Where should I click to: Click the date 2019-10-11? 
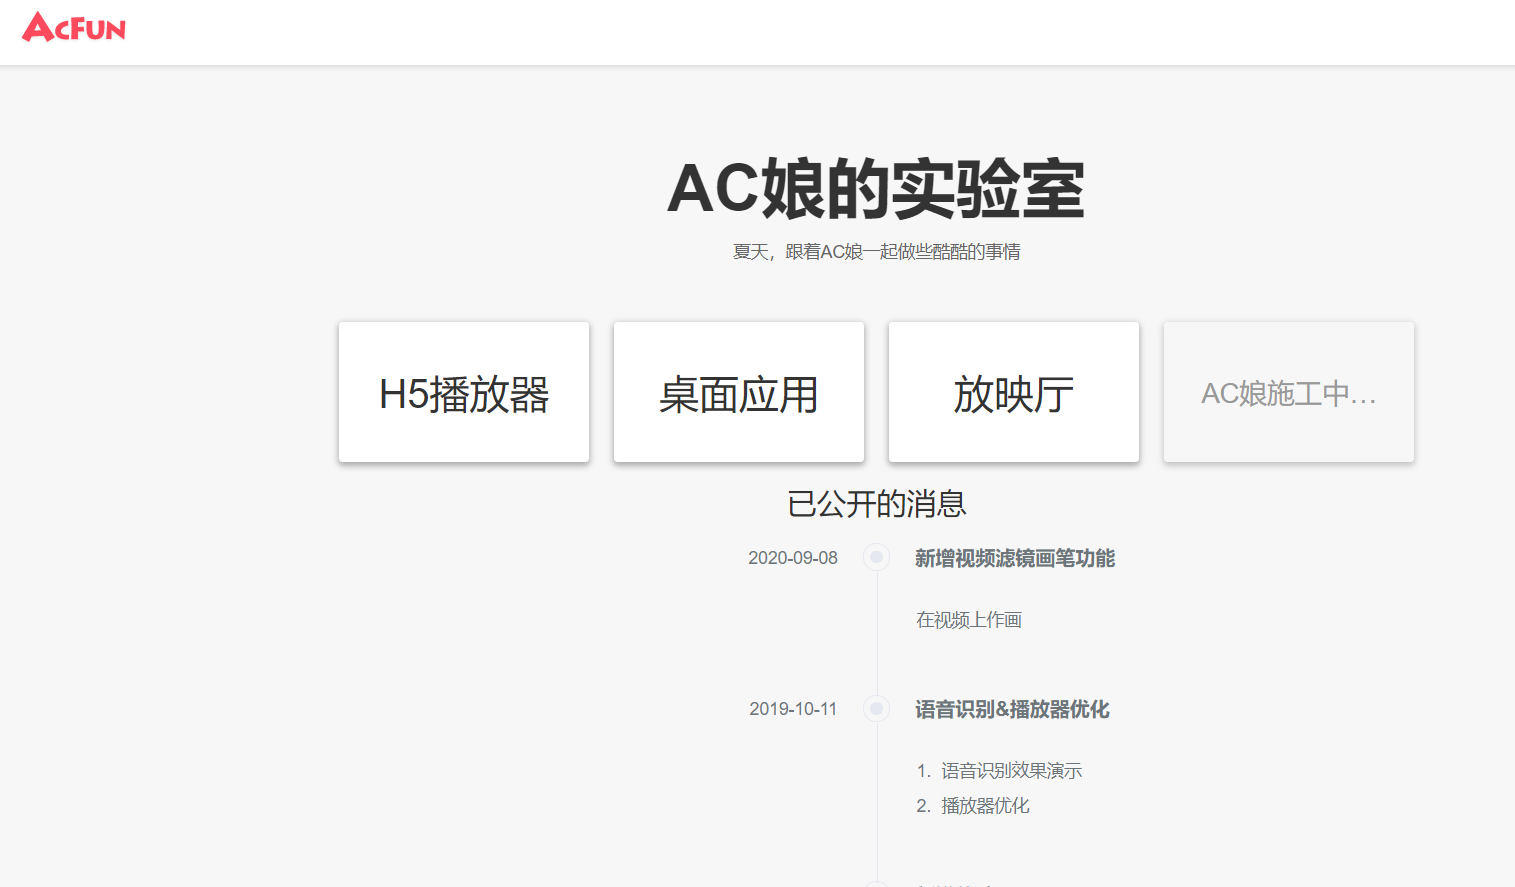(793, 709)
